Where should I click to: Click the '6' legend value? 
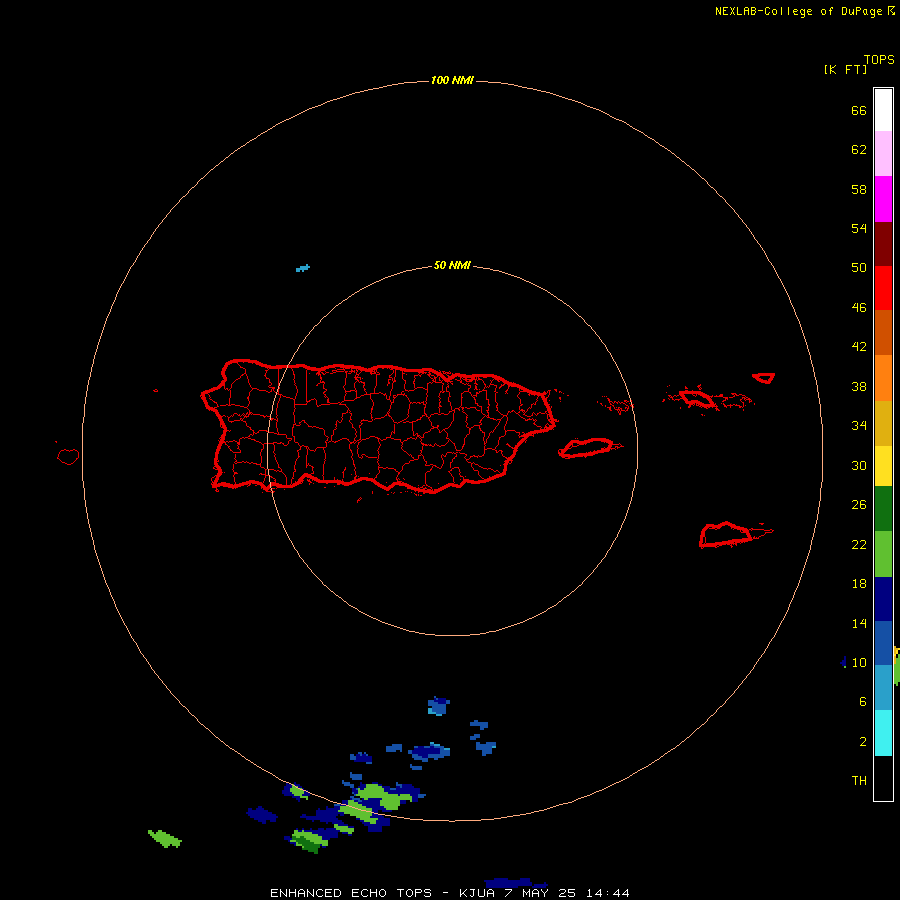[x=863, y=702]
